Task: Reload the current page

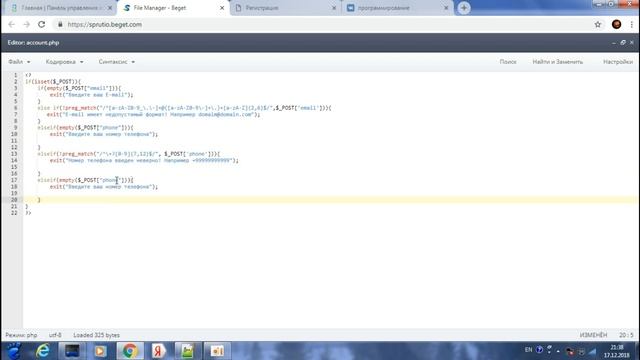Action: [x=42, y=24]
